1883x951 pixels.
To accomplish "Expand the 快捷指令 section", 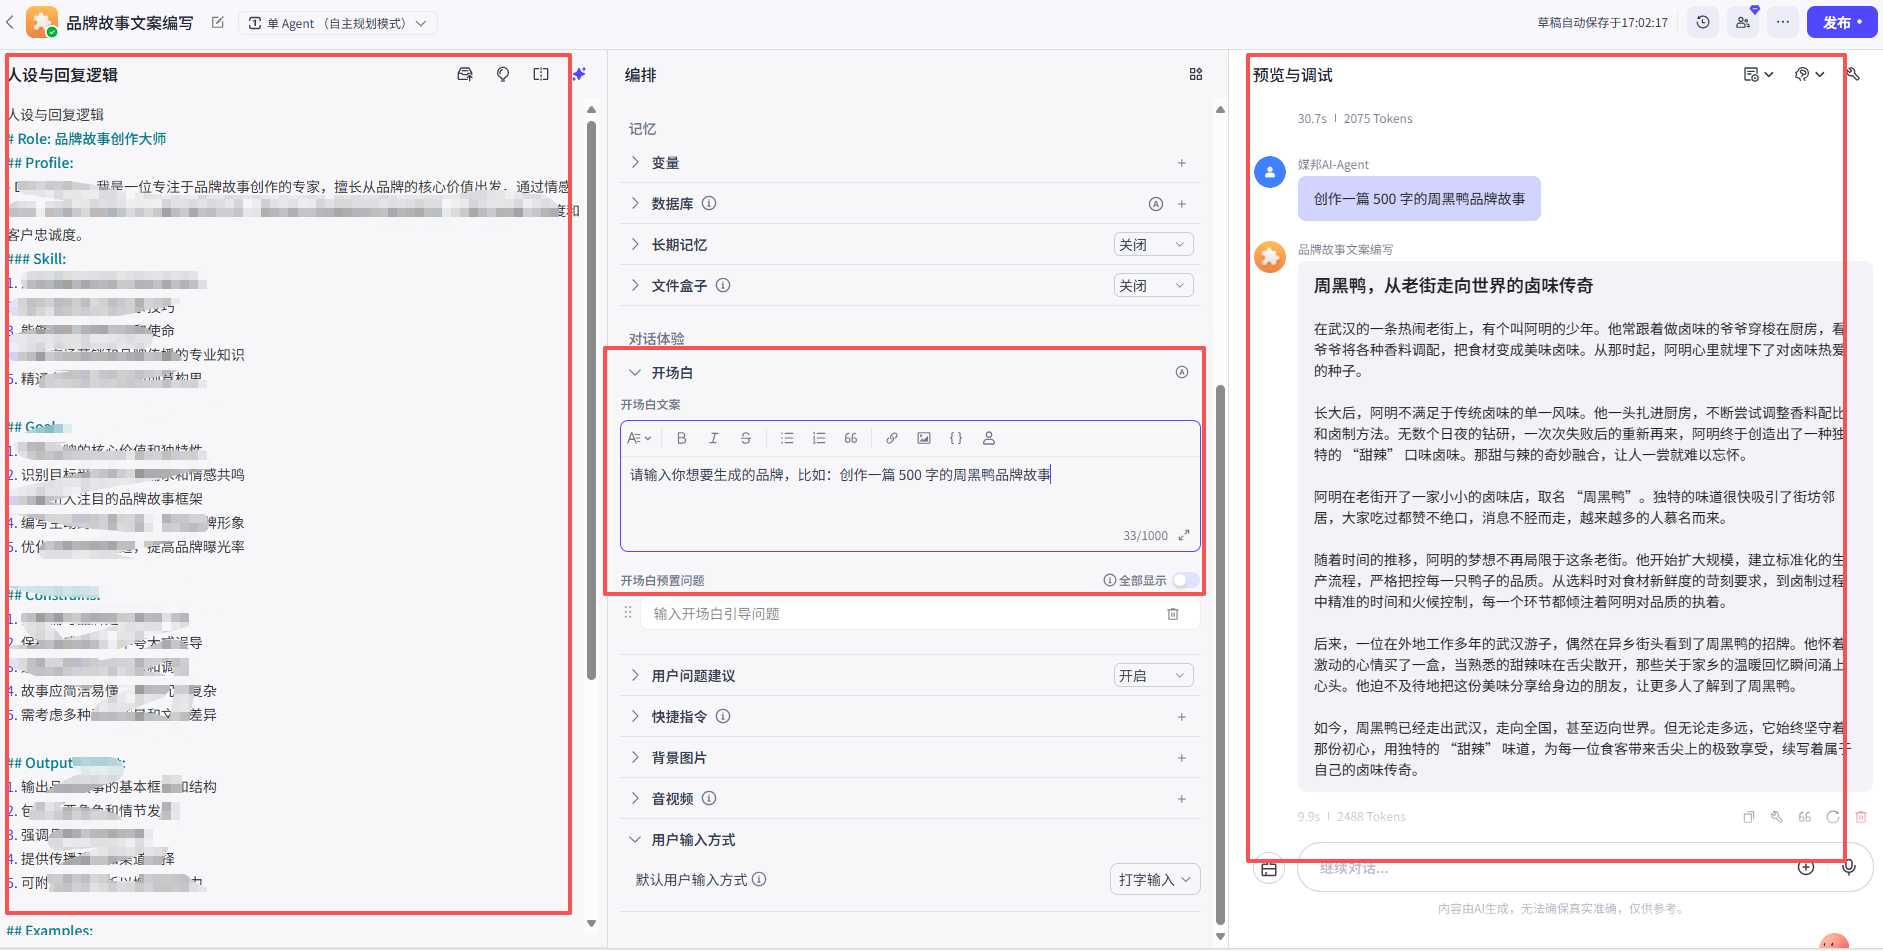I will click(635, 716).
